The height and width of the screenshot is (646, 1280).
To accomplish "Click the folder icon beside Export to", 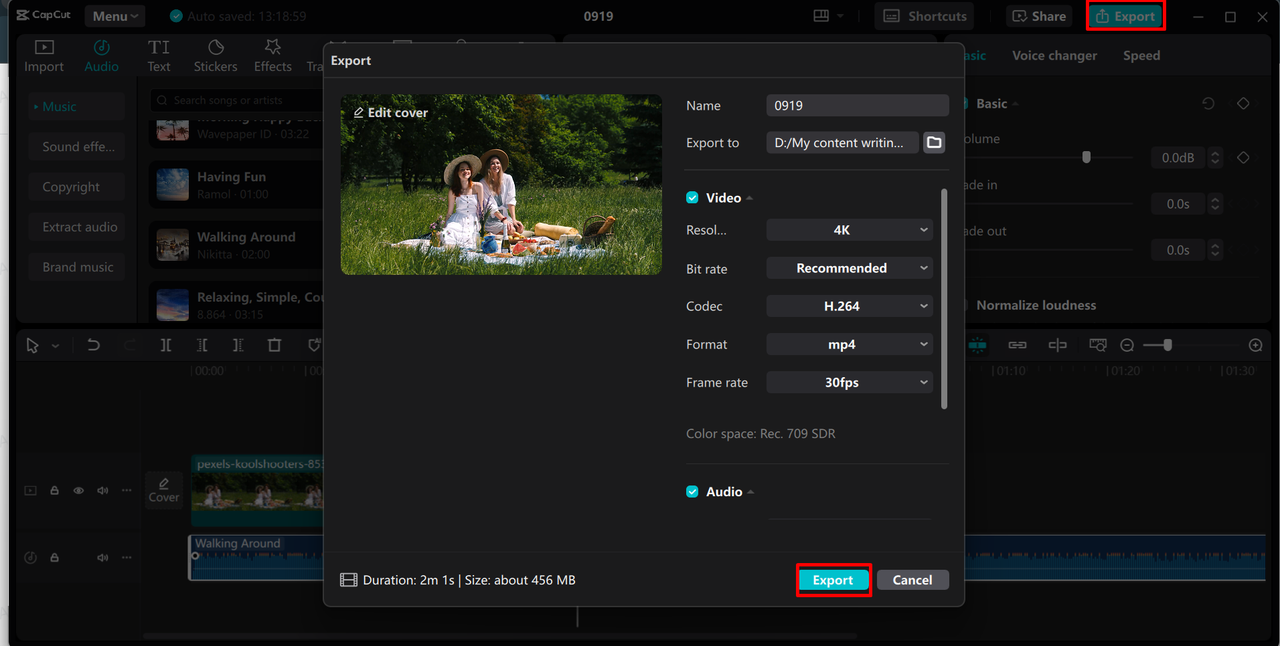I will 934,143.
